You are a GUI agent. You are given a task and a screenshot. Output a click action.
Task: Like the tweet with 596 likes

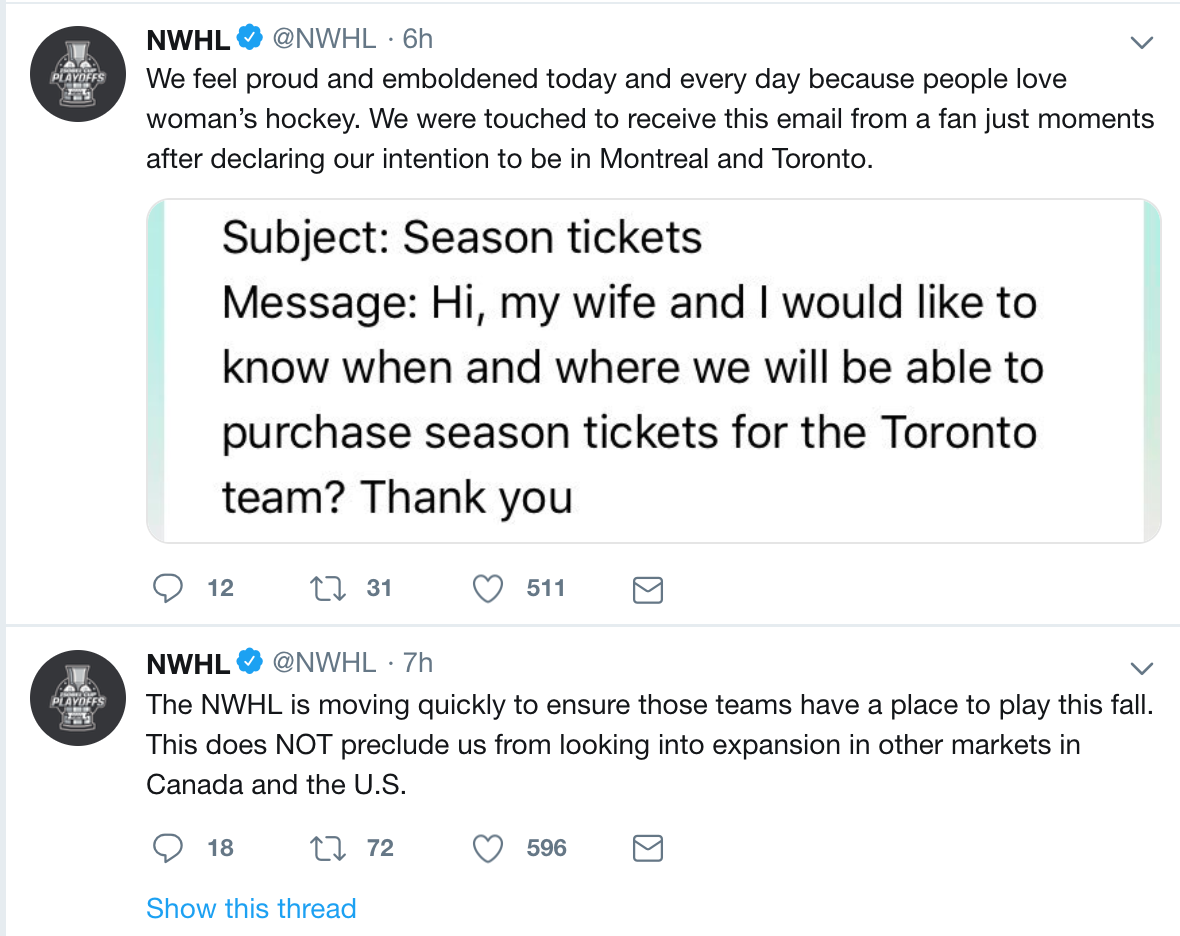488,849
